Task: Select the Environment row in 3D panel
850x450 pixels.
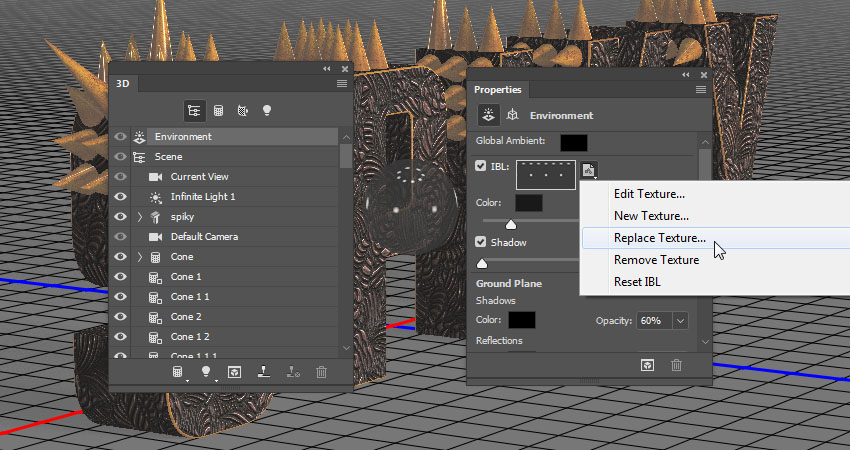Action: tap(224, 137)
